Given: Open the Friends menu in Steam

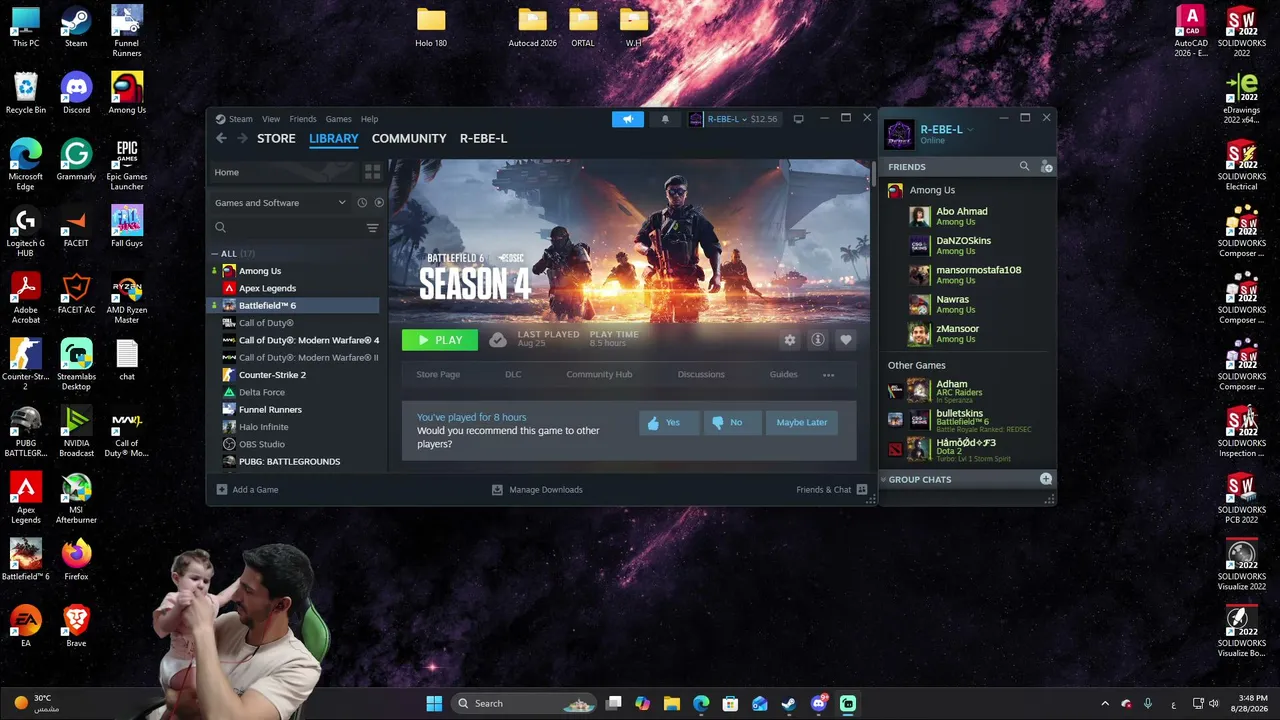Looking at the screenshot, I should tap(303, 119).
